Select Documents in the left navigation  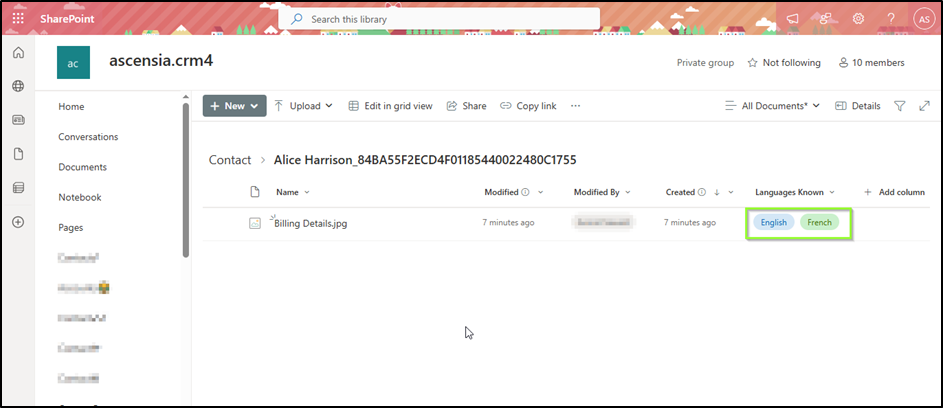82,167
